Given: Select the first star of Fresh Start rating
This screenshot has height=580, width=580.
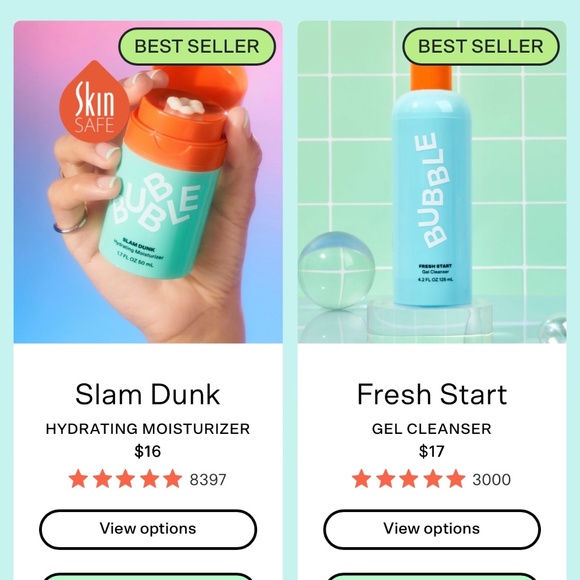Looking at the screenshot, I should pos(361,479).
